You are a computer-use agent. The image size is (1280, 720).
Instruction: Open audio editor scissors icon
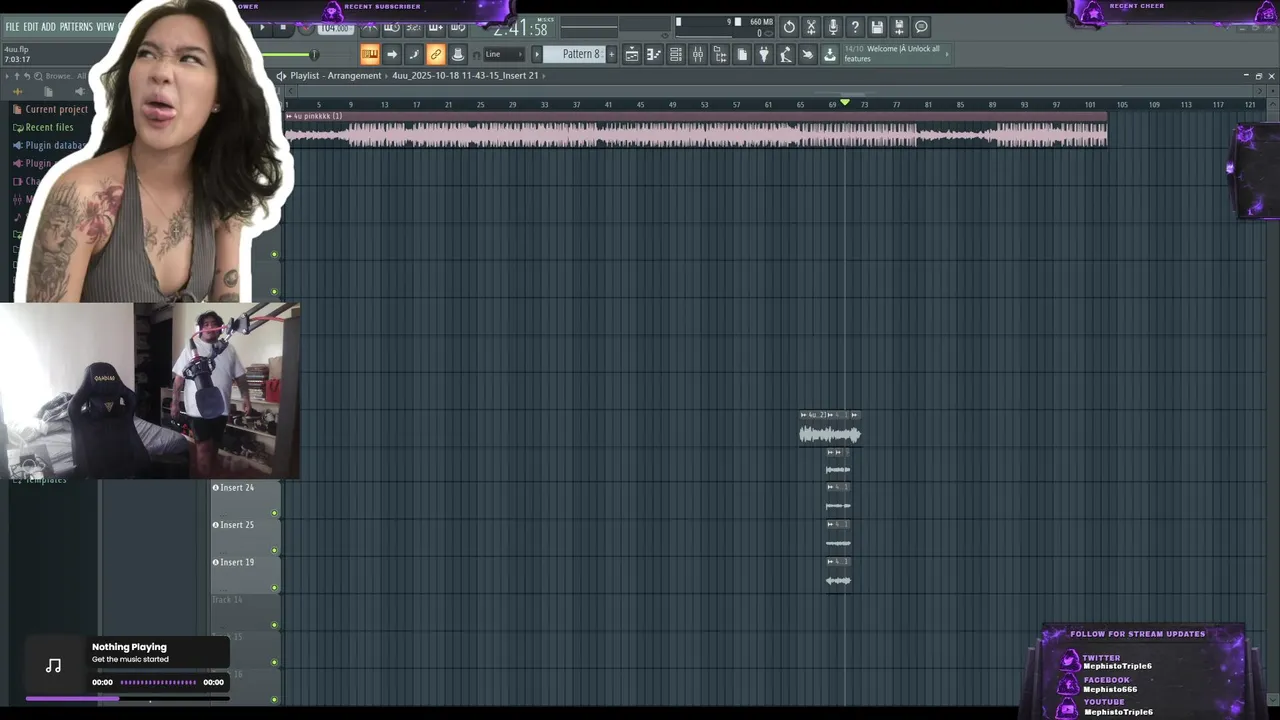pyautogui.click(x=811, y=27)
